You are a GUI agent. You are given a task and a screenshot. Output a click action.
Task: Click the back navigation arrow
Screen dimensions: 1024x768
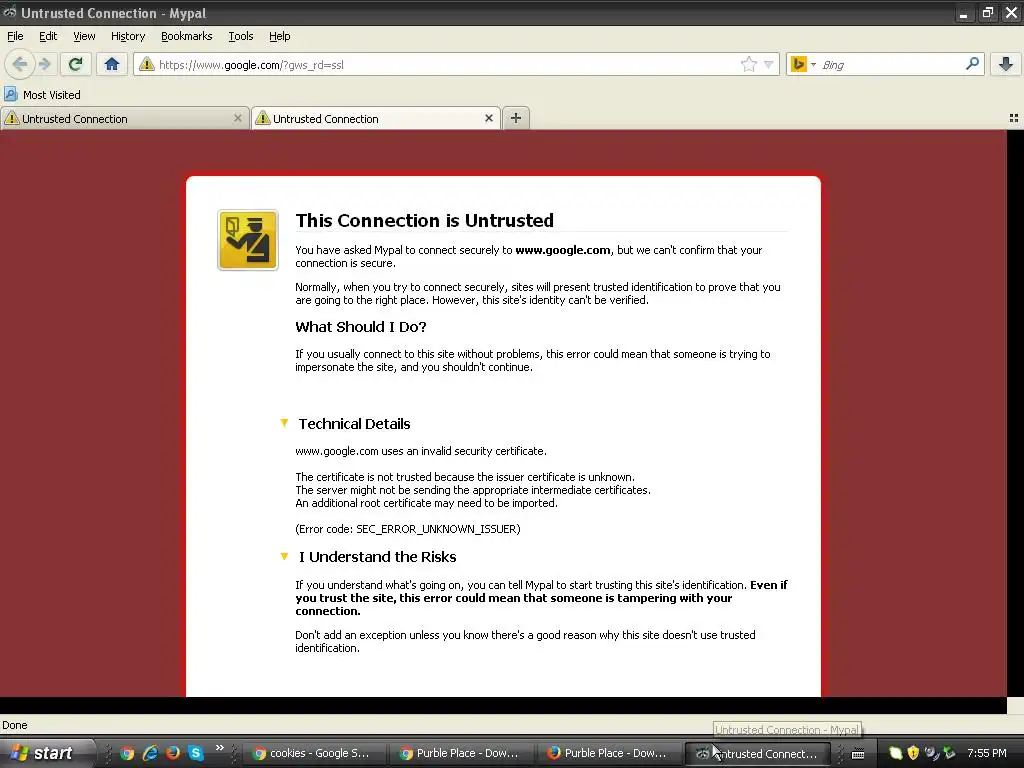(x=20, y=64)
